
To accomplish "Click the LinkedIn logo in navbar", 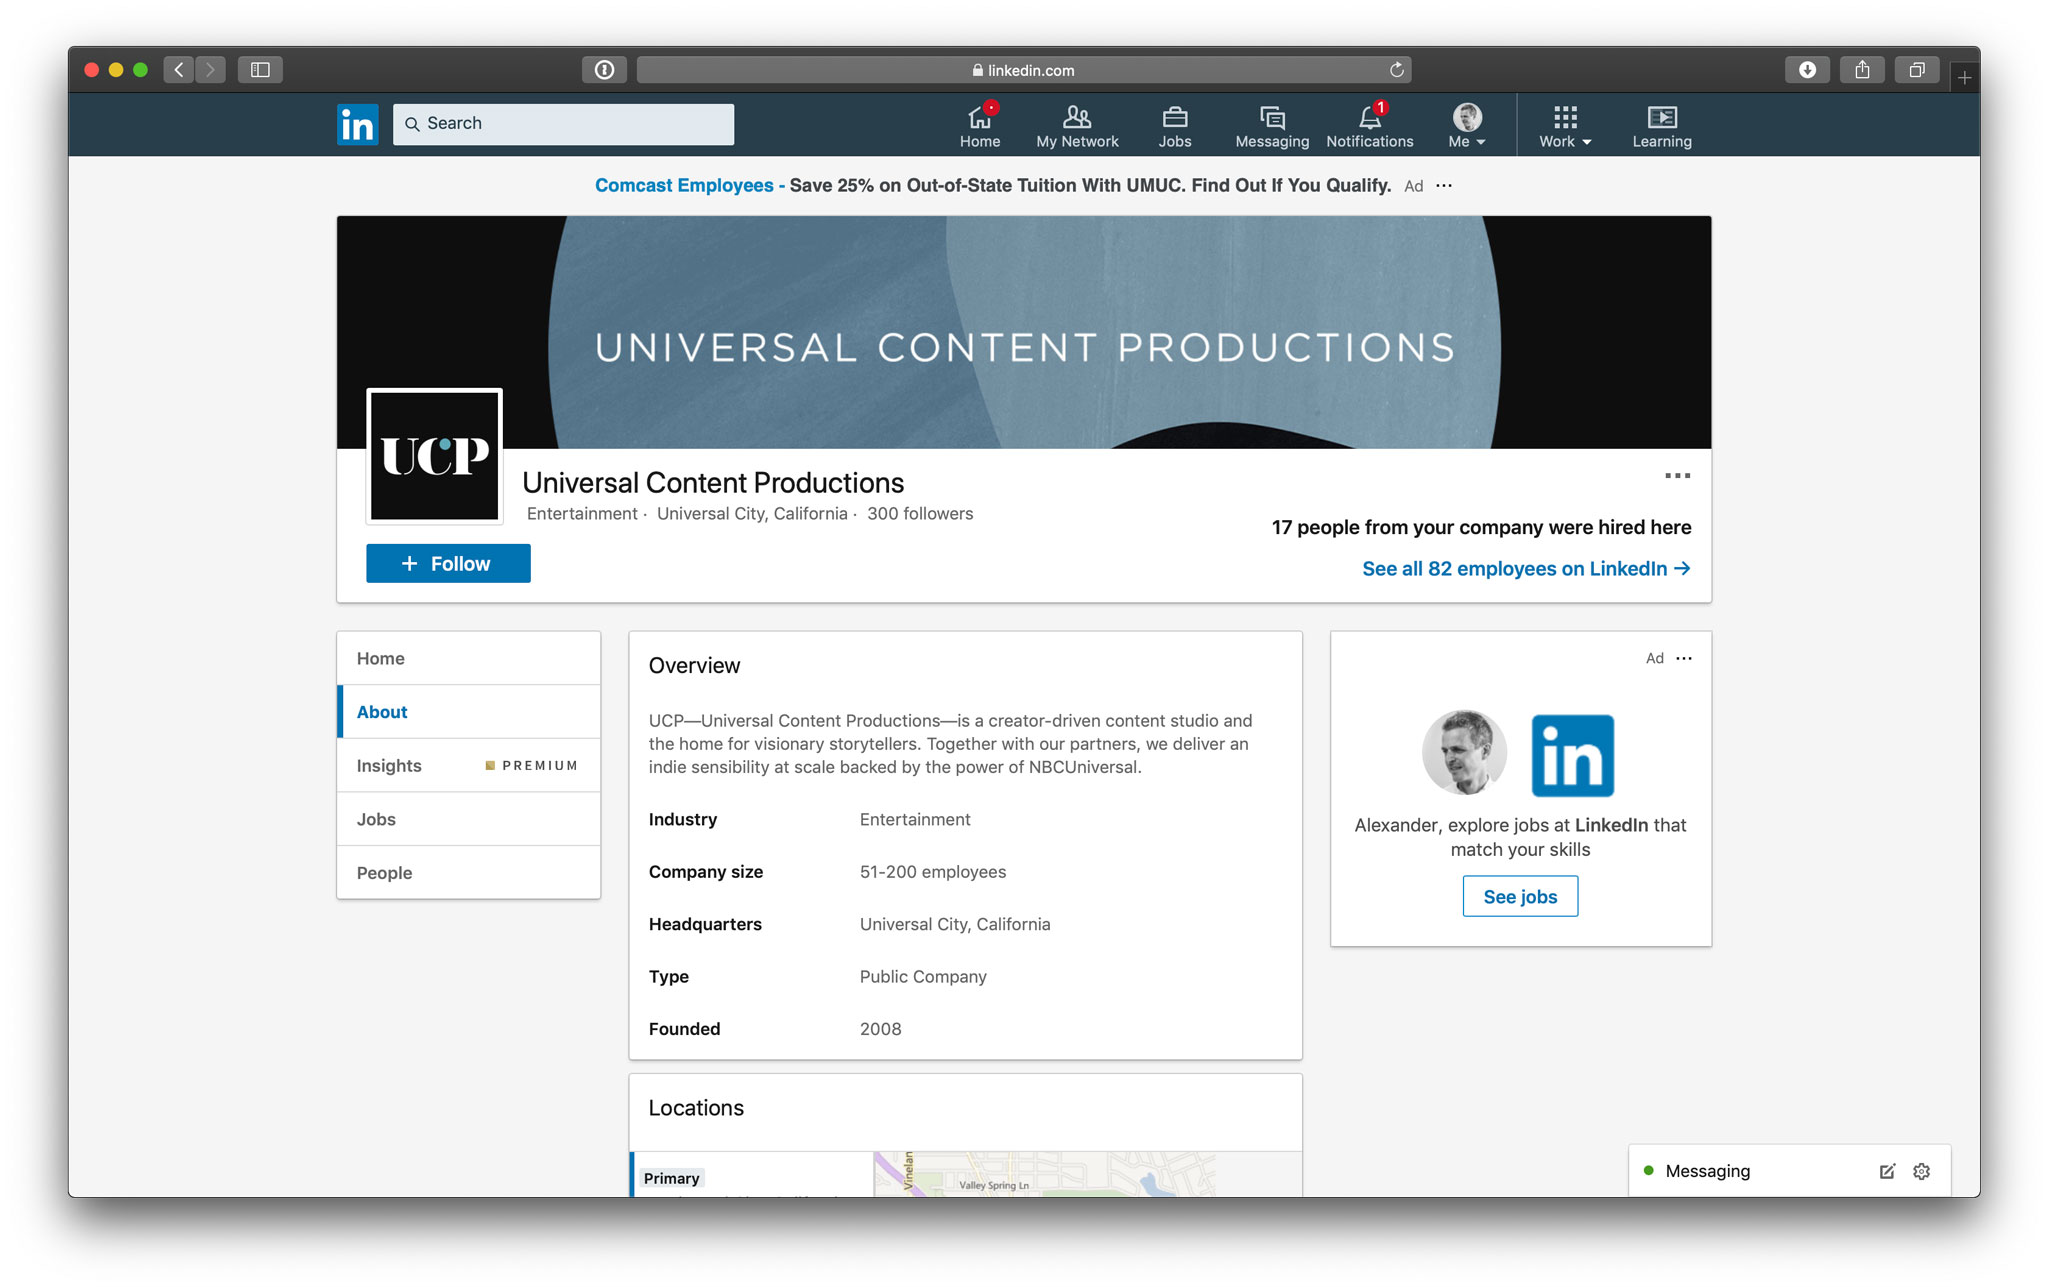I will coord(357,124).
